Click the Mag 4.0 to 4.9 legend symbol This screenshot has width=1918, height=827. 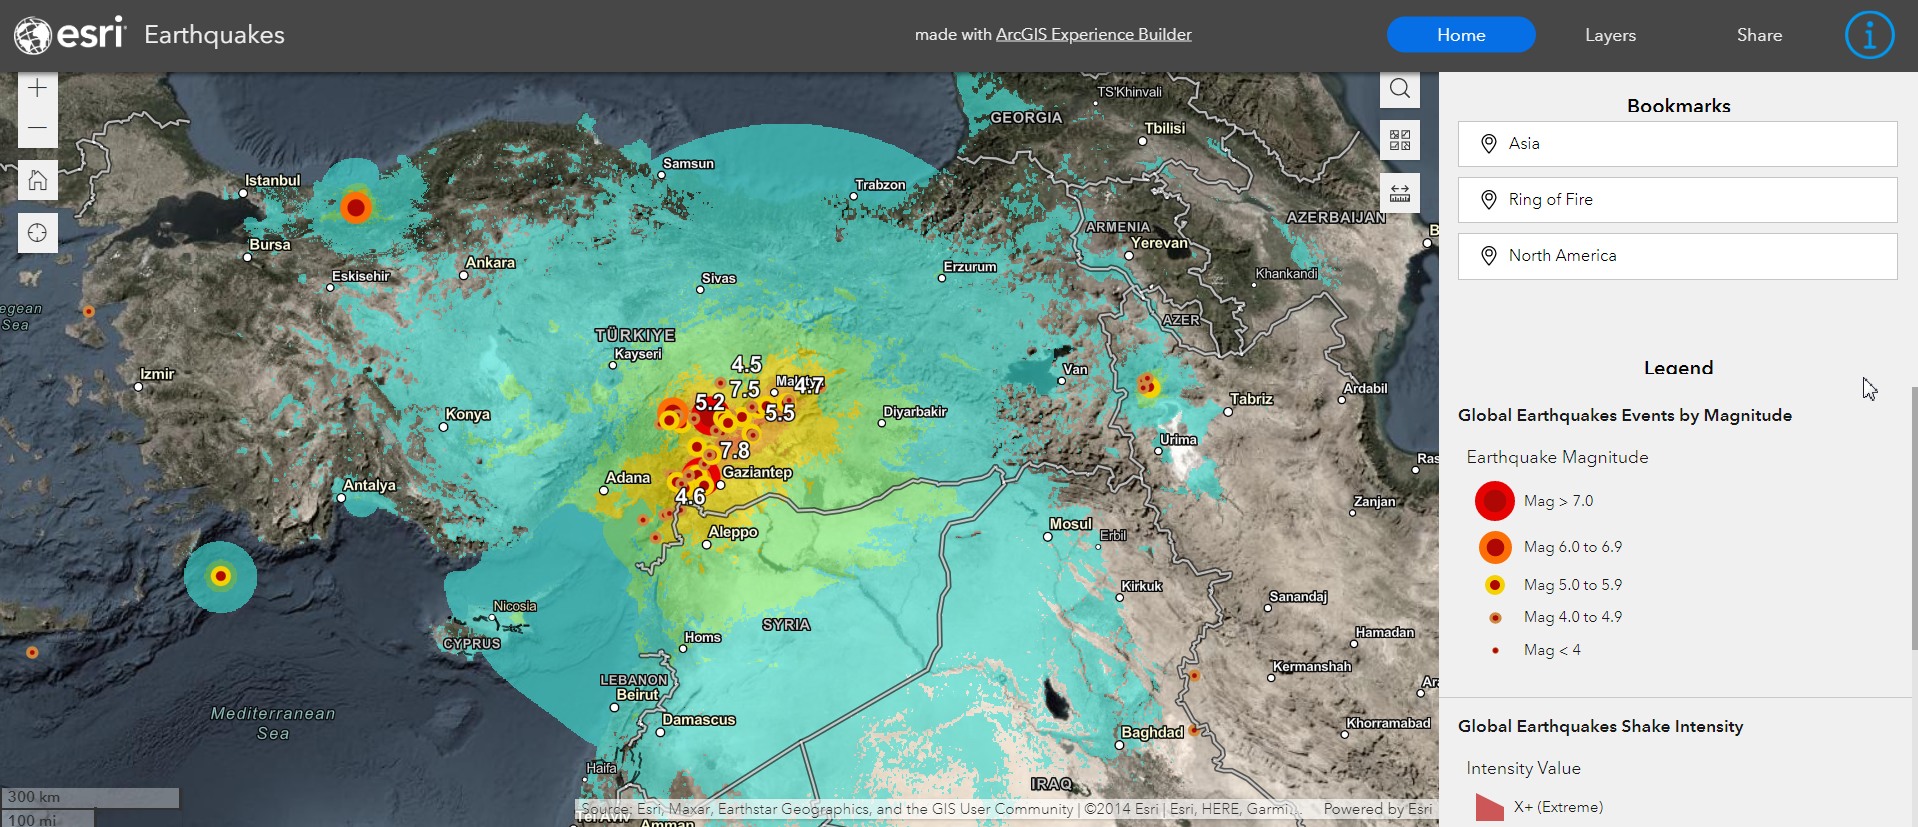[x=1495, y=617]
